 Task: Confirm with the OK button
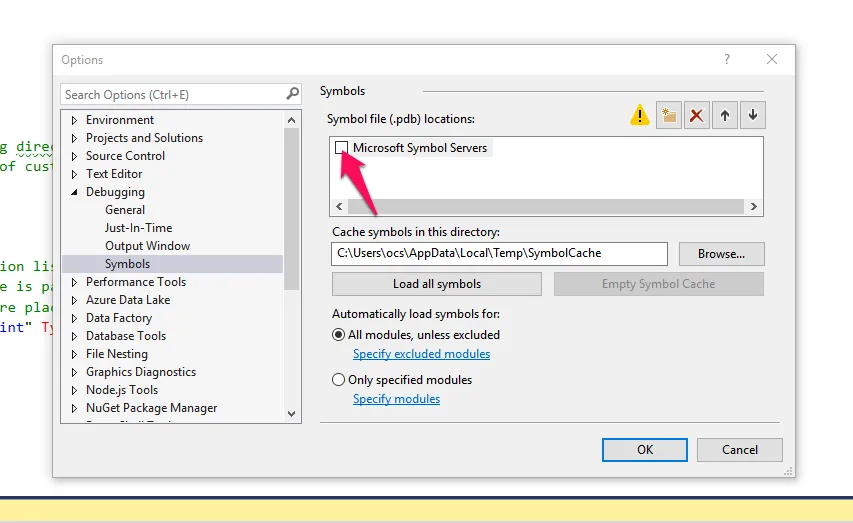[x=645, y=450]
